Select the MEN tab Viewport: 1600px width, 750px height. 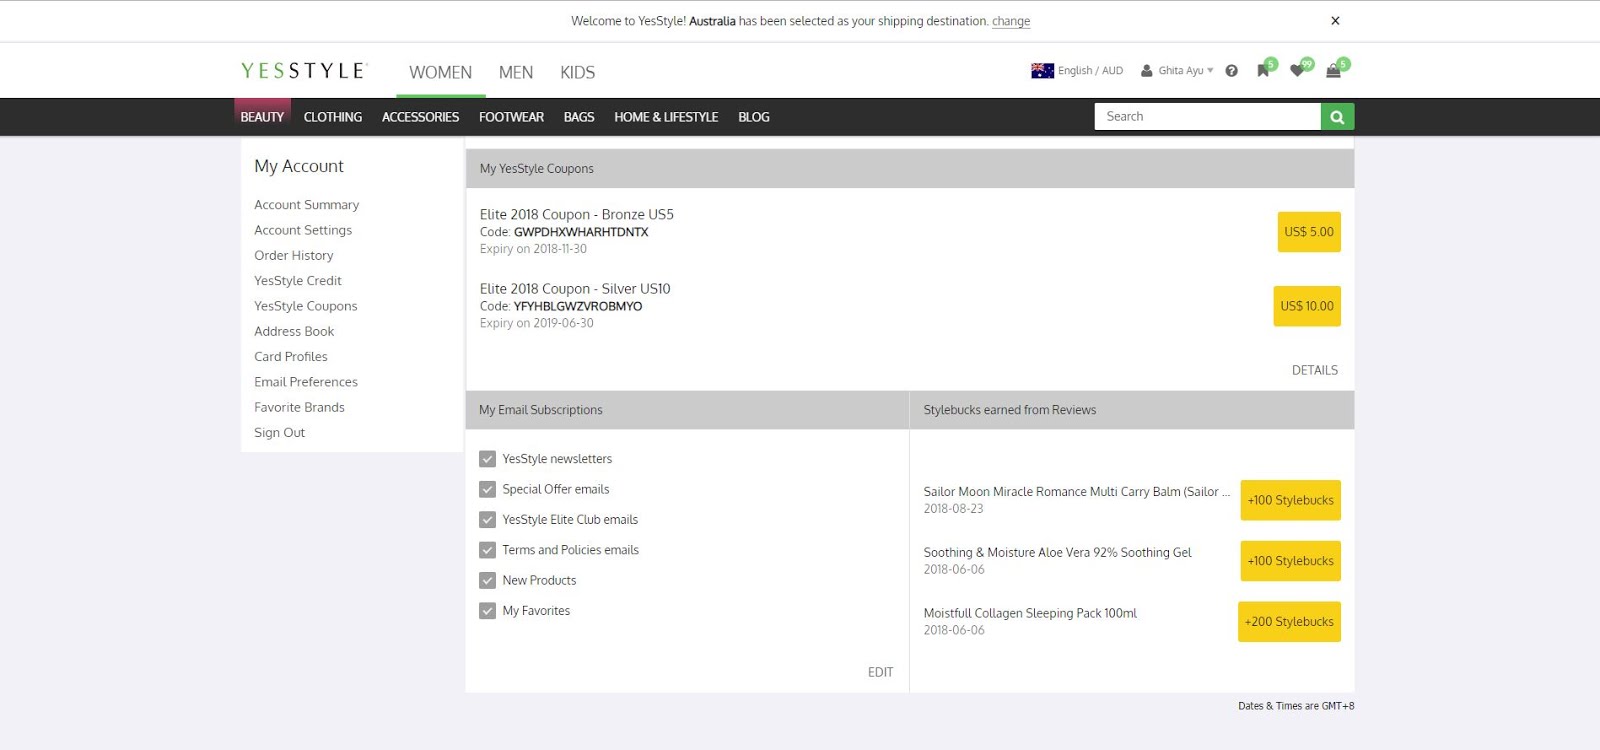pos(516,73)
